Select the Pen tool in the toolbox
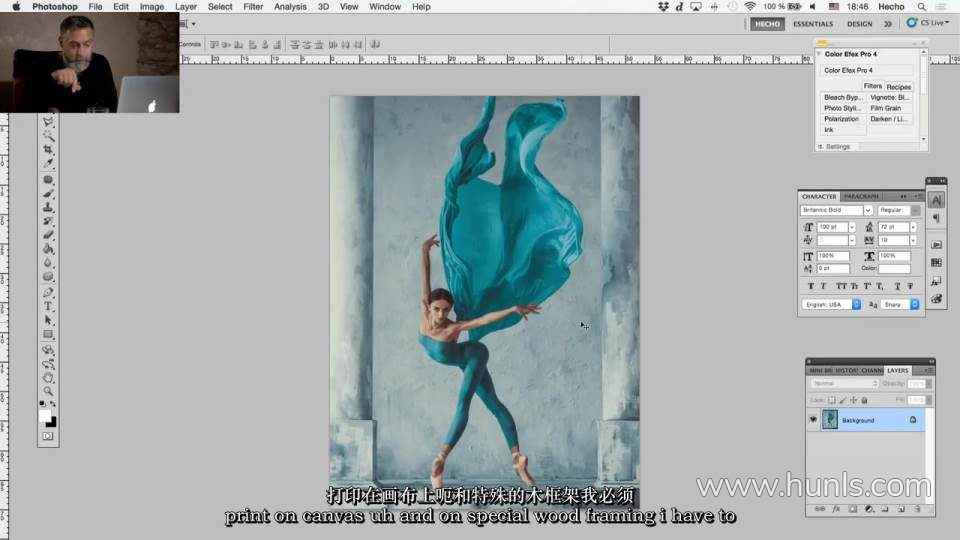960x540 pixels. click(48, 292)
